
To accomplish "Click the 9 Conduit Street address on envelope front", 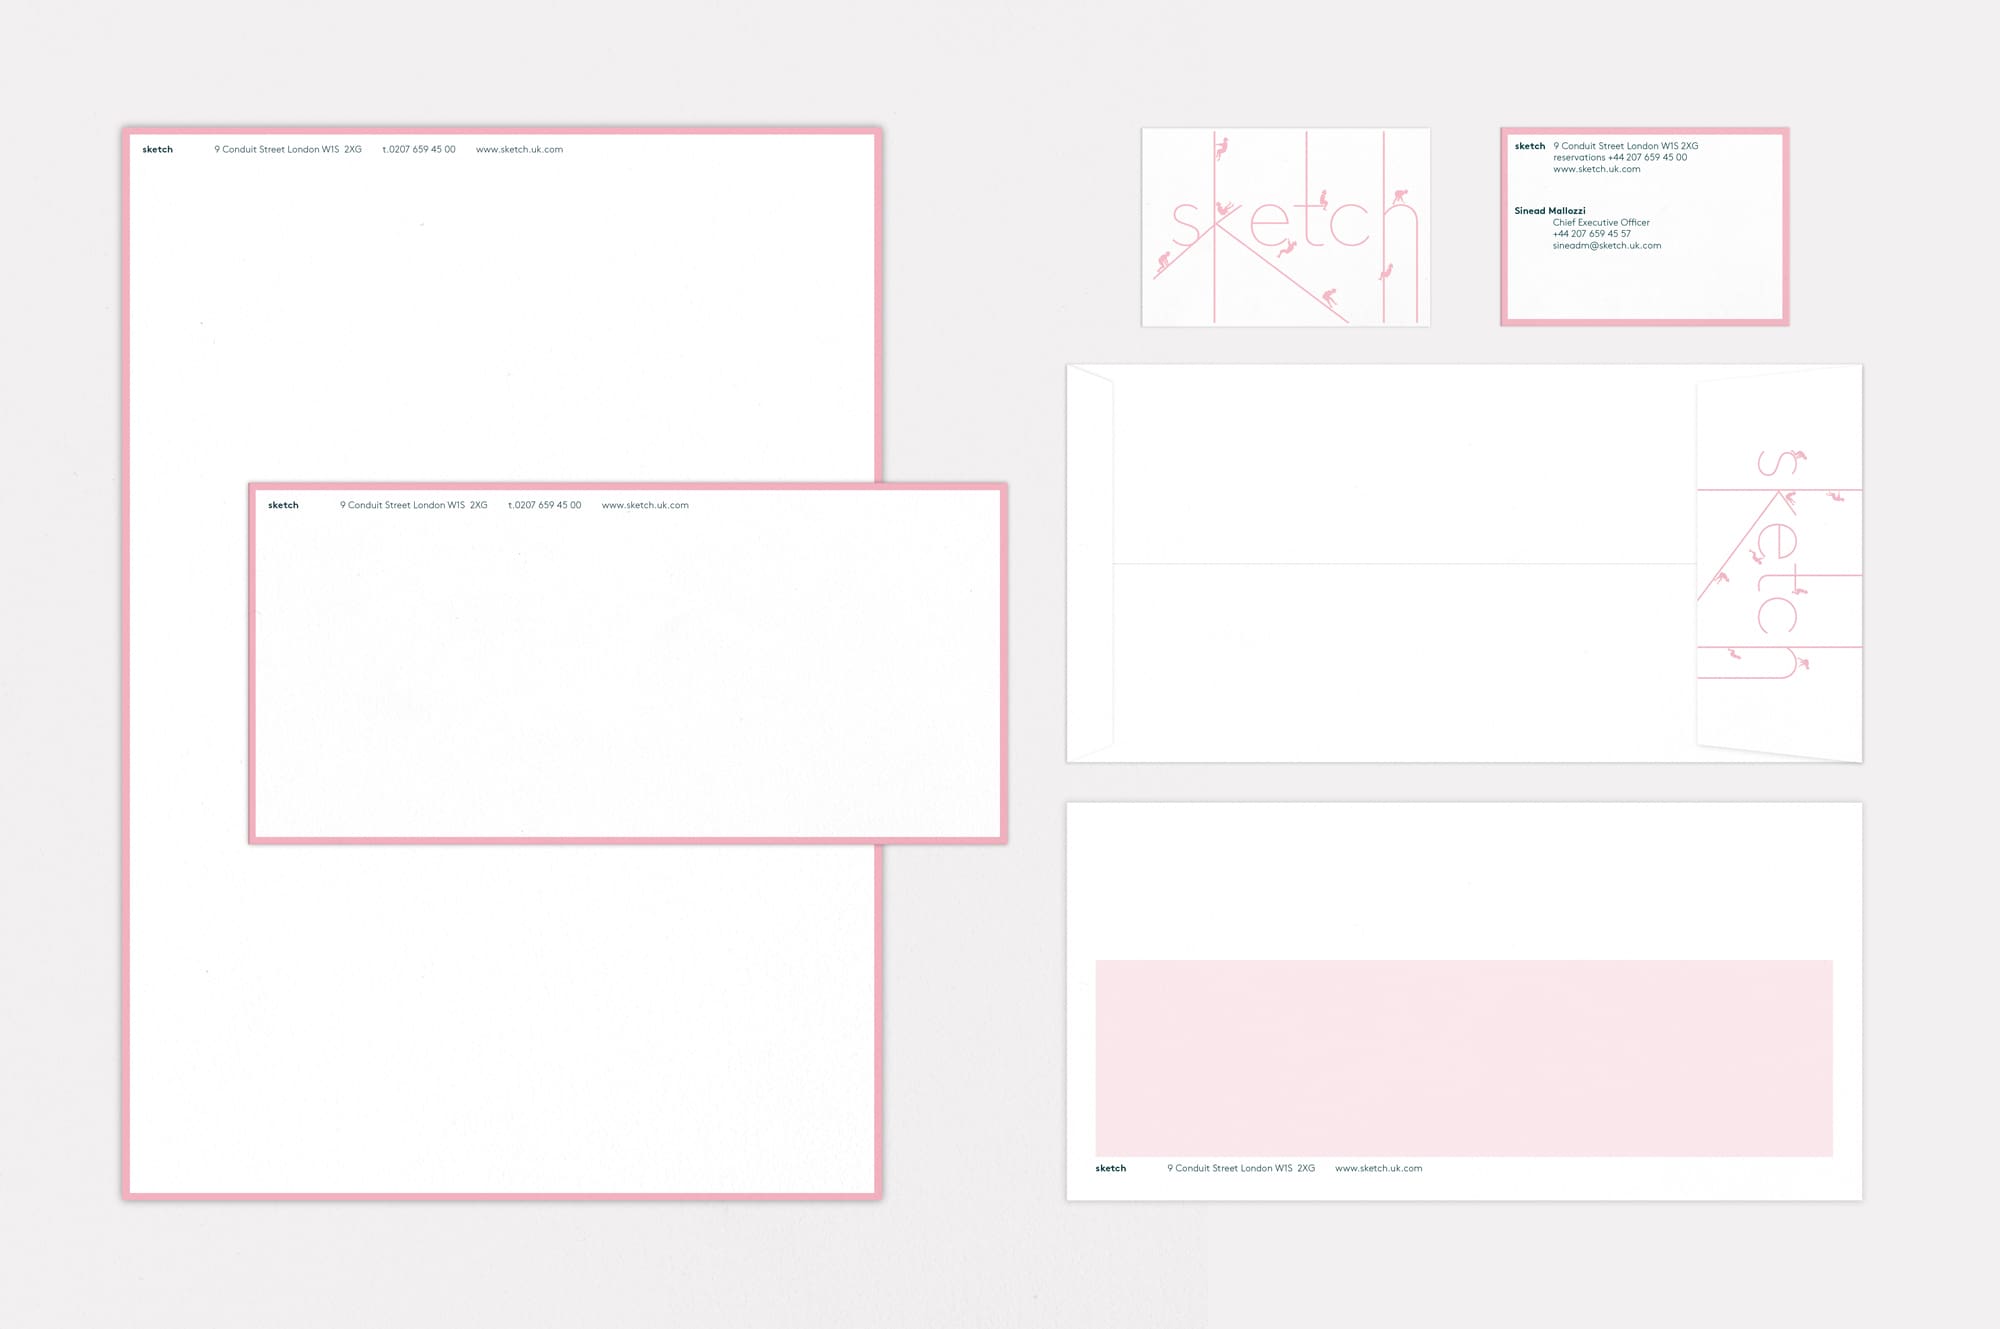I will point(1240,1169).
